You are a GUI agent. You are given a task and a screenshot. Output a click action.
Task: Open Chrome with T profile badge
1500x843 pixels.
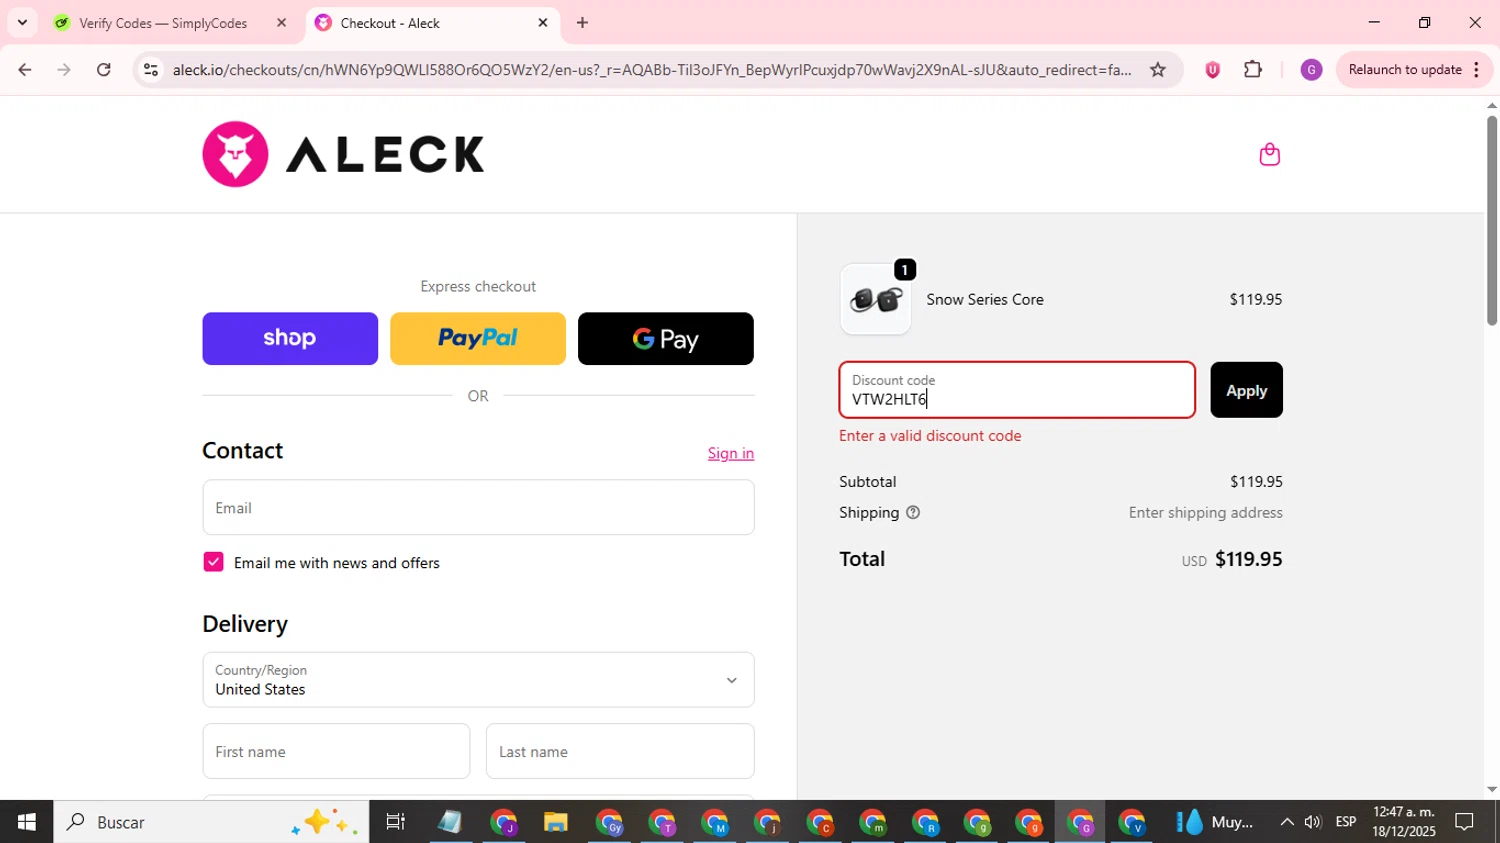tap(662, 822)
